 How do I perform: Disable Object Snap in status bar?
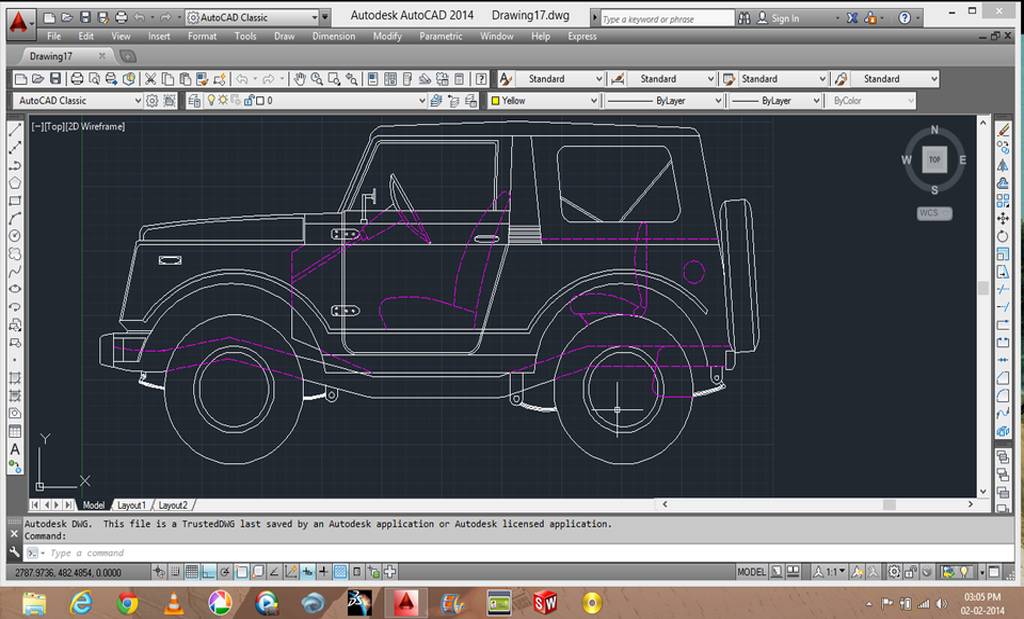click(x=243, y=572)
